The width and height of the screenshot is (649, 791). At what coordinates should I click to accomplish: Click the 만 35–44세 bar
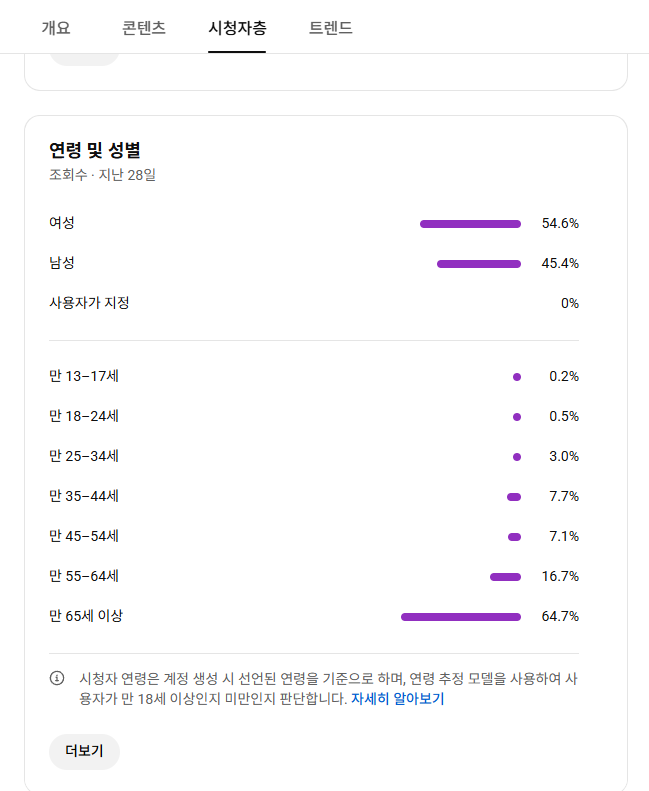point(514,497)
